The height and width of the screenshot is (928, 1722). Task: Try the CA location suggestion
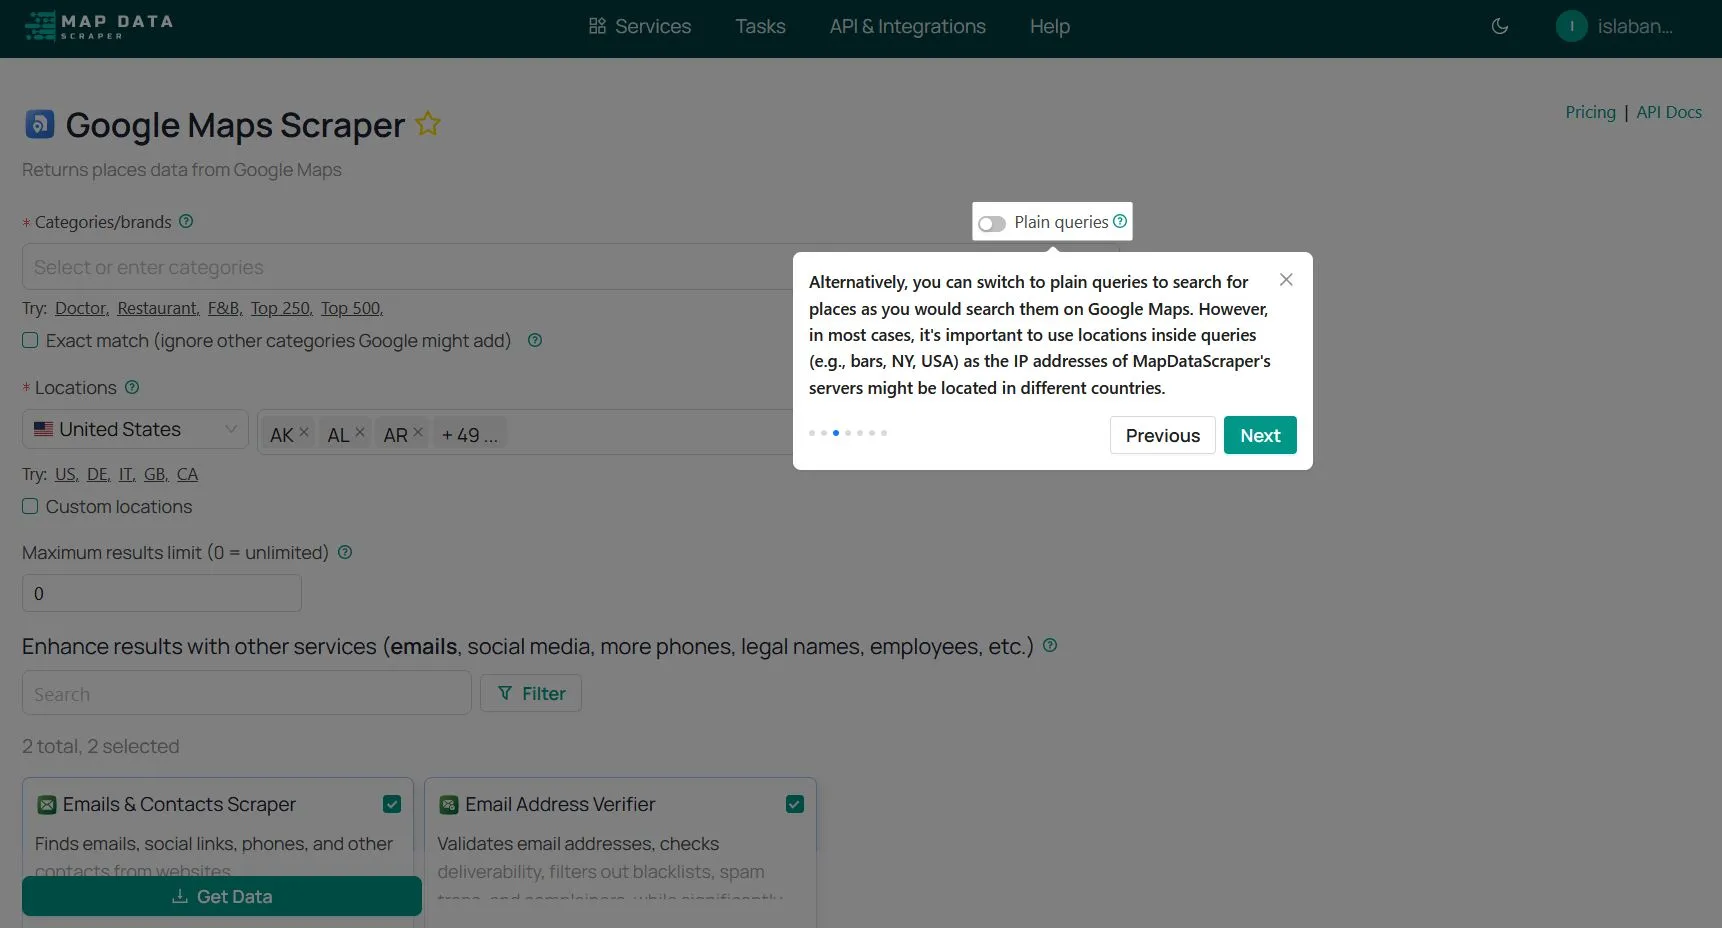click(x=188, y=474)
